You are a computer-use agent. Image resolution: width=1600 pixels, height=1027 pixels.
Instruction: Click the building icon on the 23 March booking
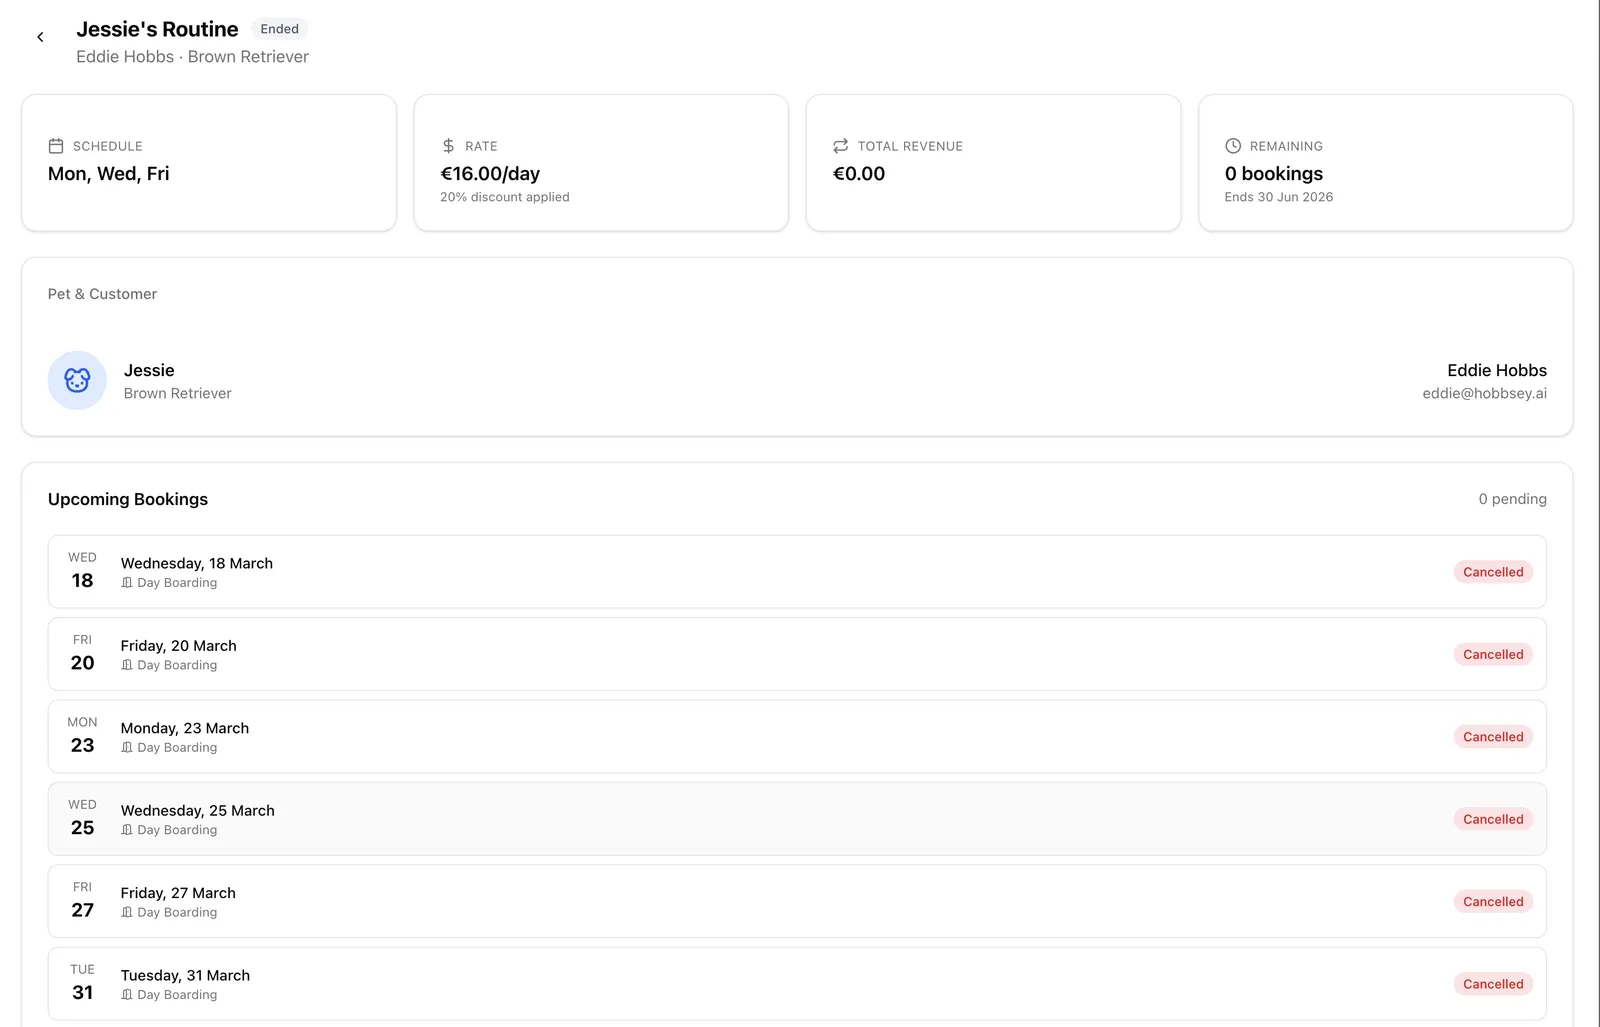click(126, 746)
